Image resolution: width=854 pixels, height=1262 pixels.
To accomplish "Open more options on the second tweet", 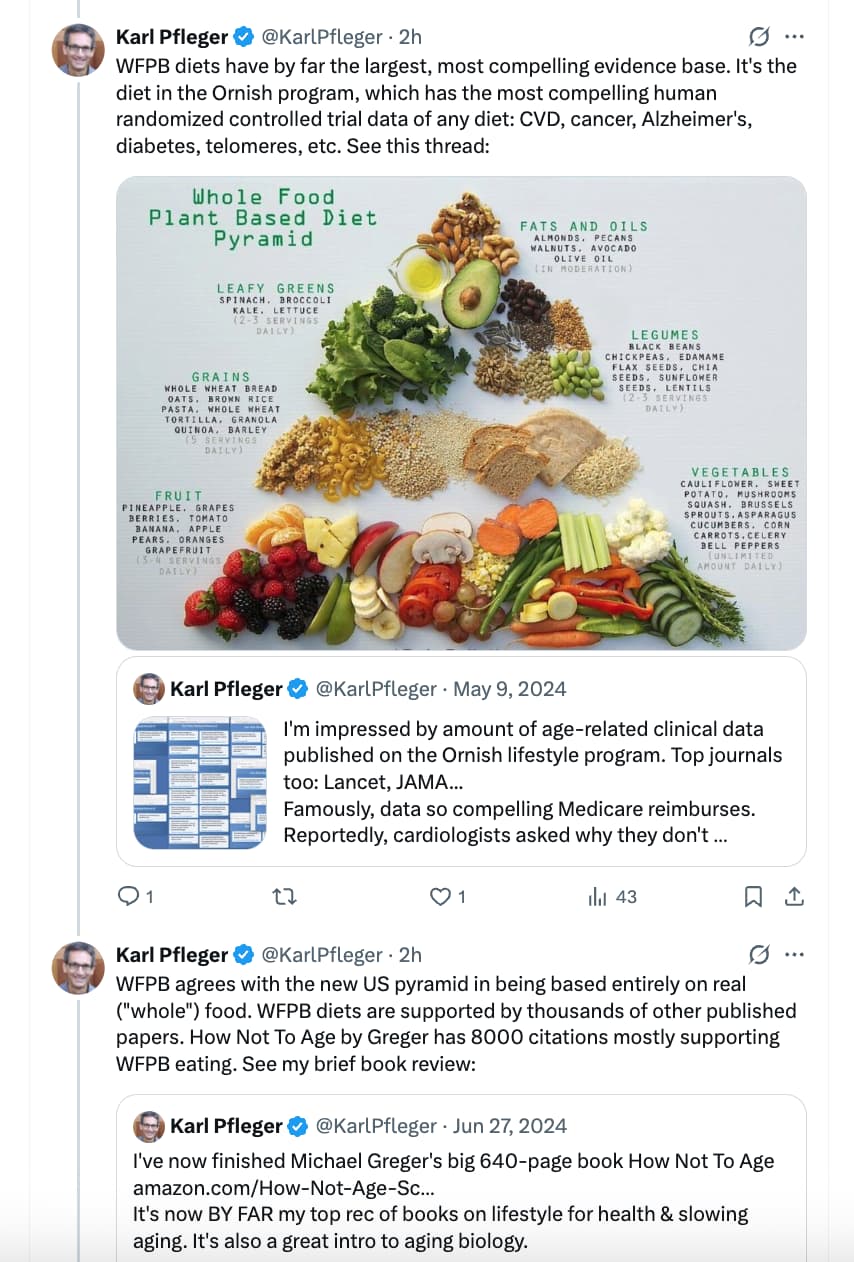I will click(x=794, y=955).
